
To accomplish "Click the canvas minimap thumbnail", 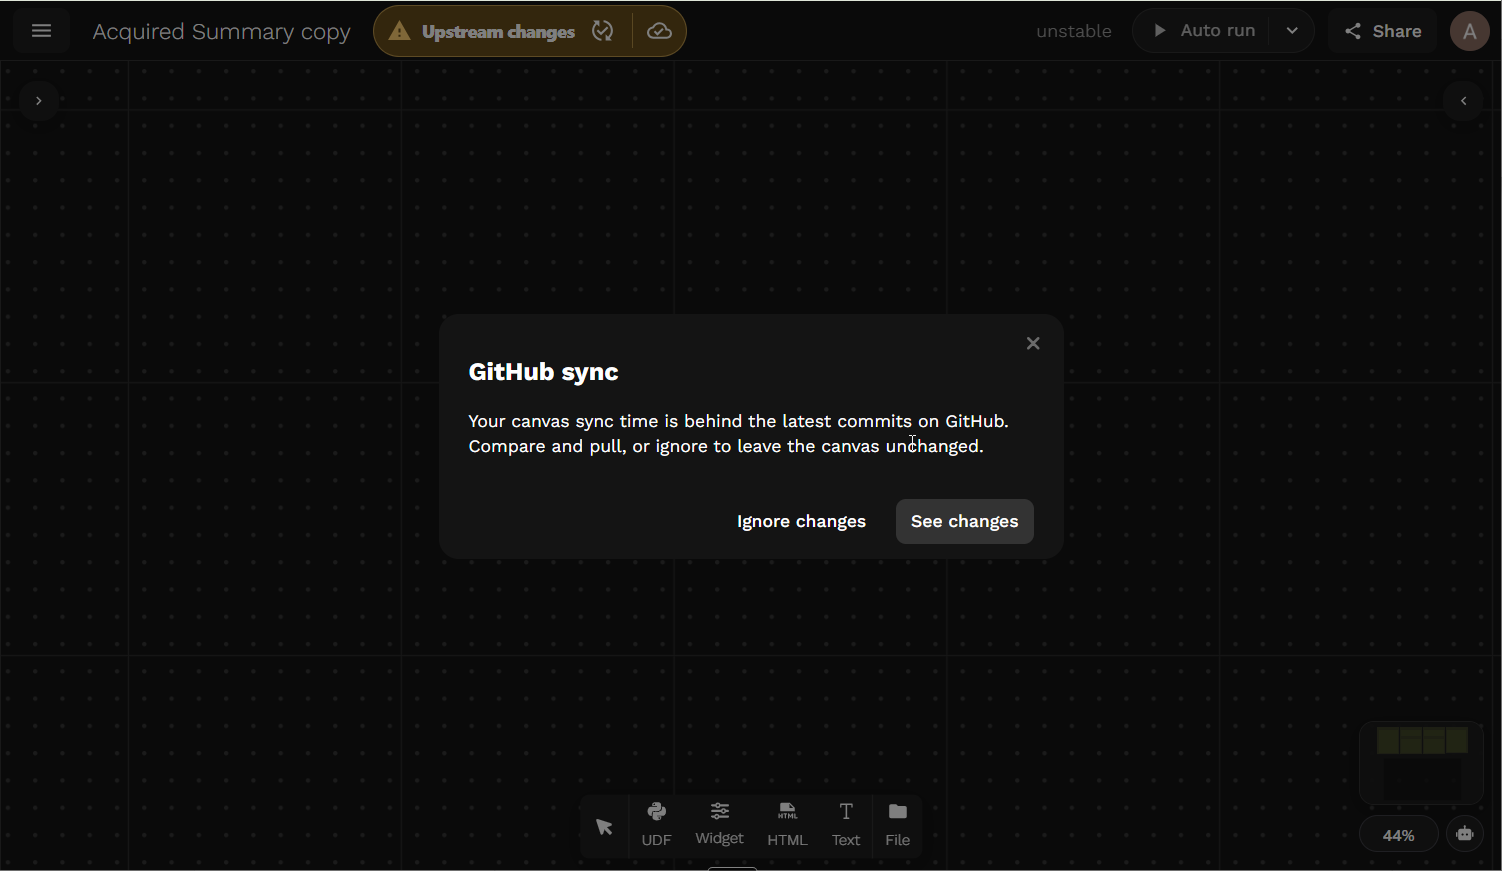I will pyautogui.click(x=1421, y=763).
